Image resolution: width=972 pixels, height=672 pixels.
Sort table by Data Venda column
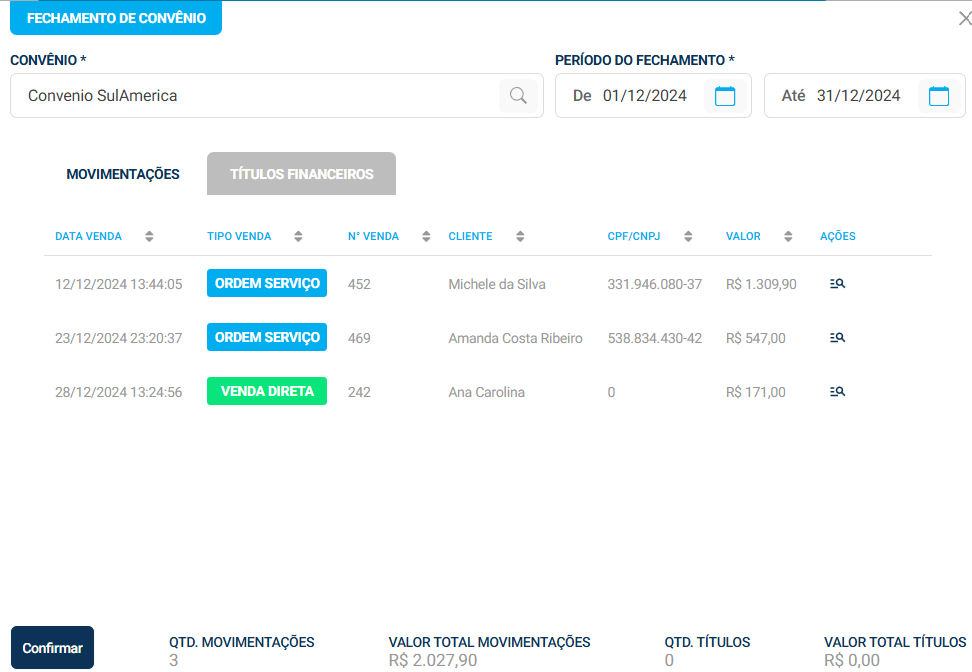tap(149, 237)
